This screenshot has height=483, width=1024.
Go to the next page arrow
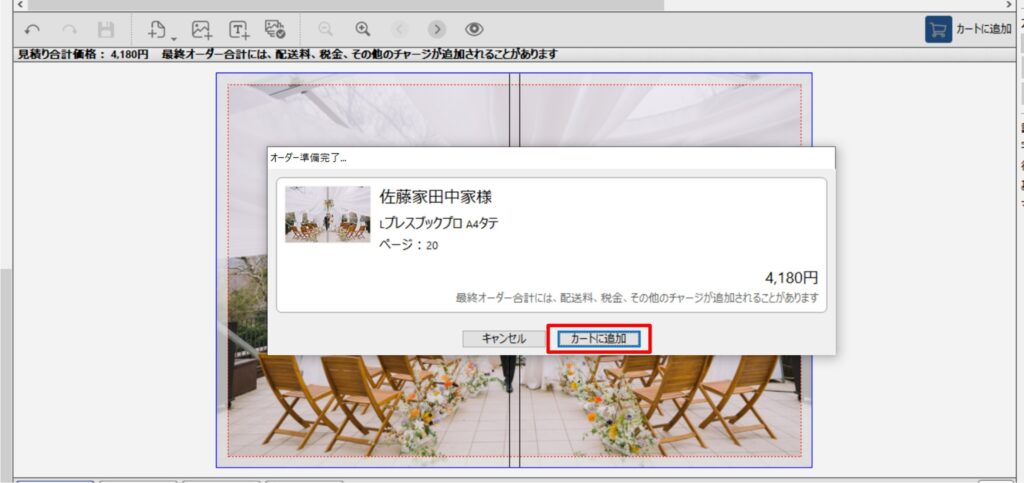click(x=437, y=30)
